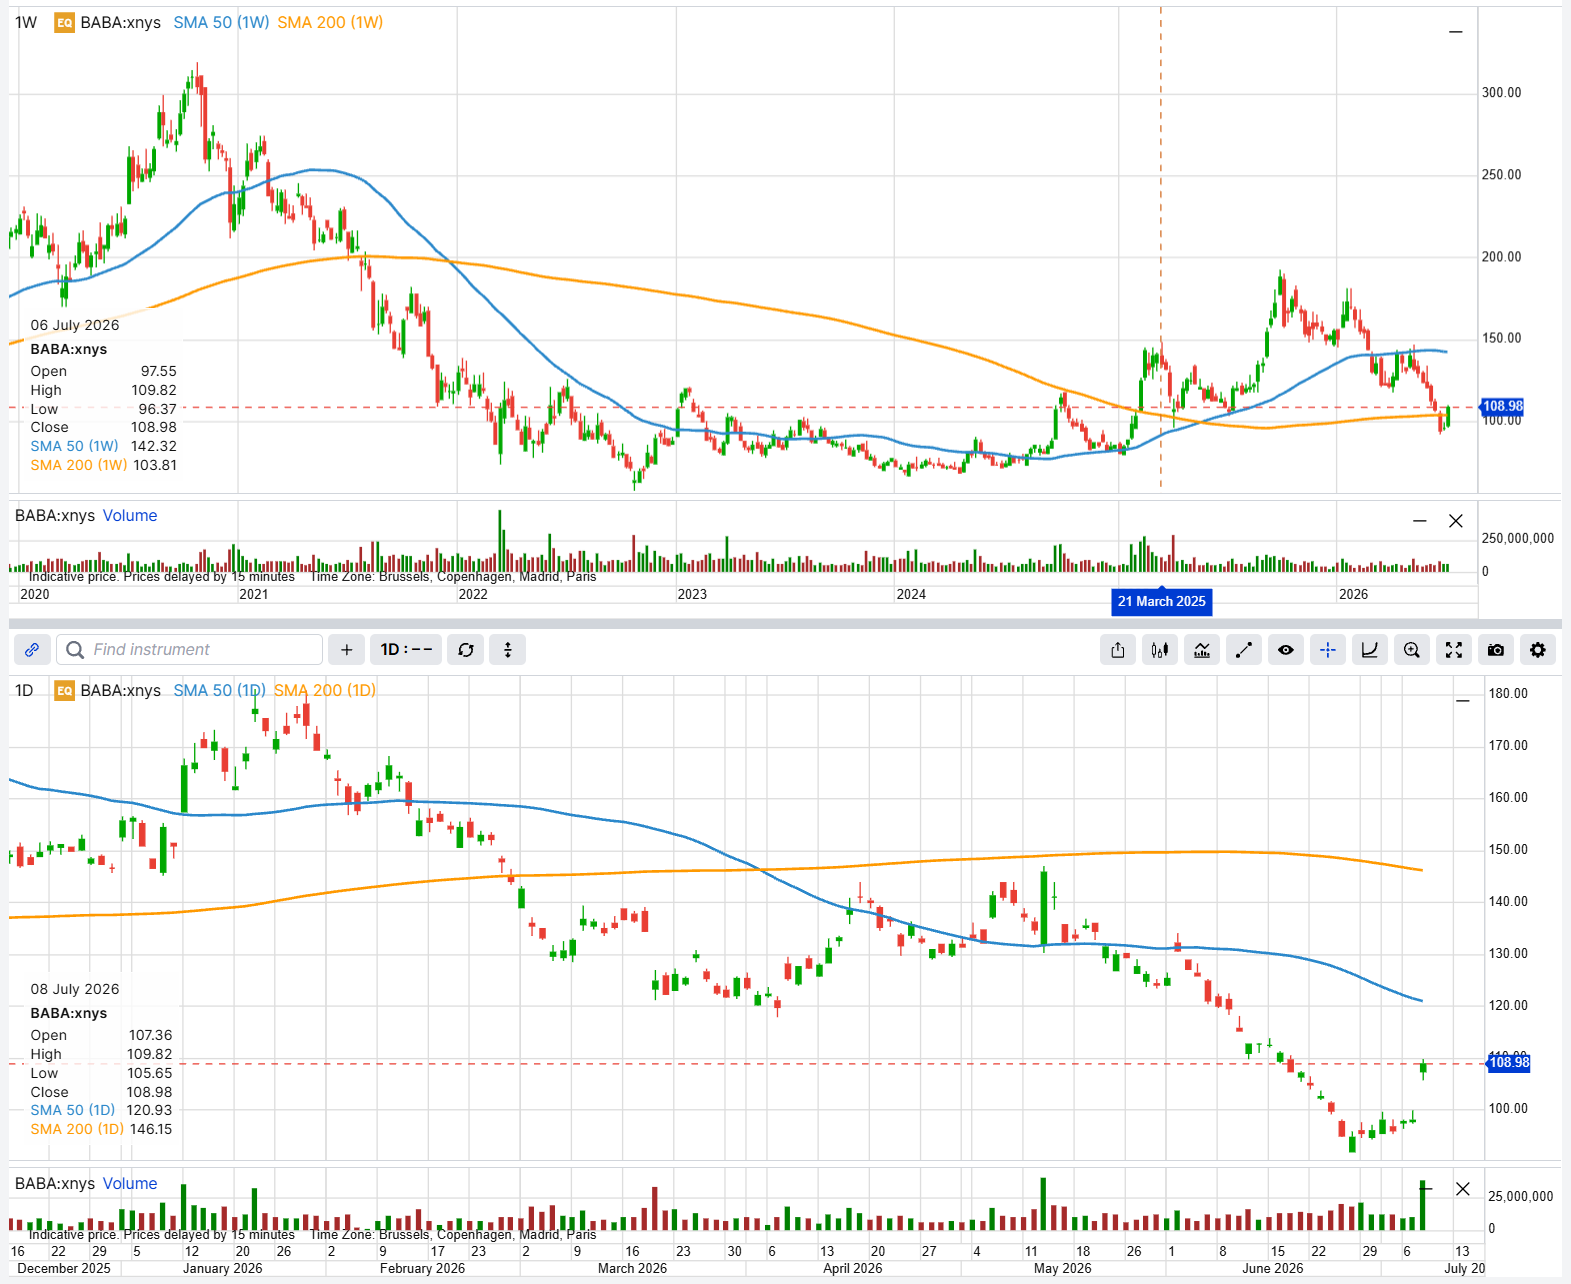1571x1284 pixels.
Task: Click the 300.00 level on weekly price axis
Action: pyautogui.click(x=1501, y=93)
